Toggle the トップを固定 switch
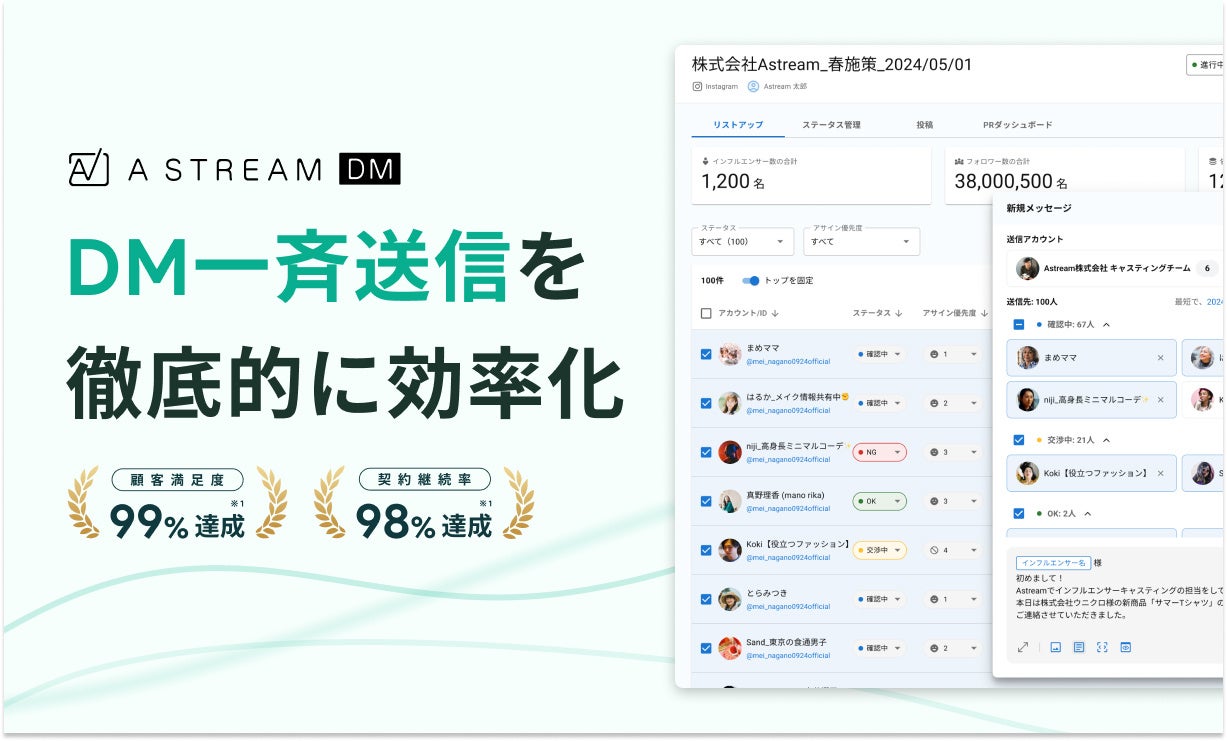The image size is (1227, 741). click(751, 281)
